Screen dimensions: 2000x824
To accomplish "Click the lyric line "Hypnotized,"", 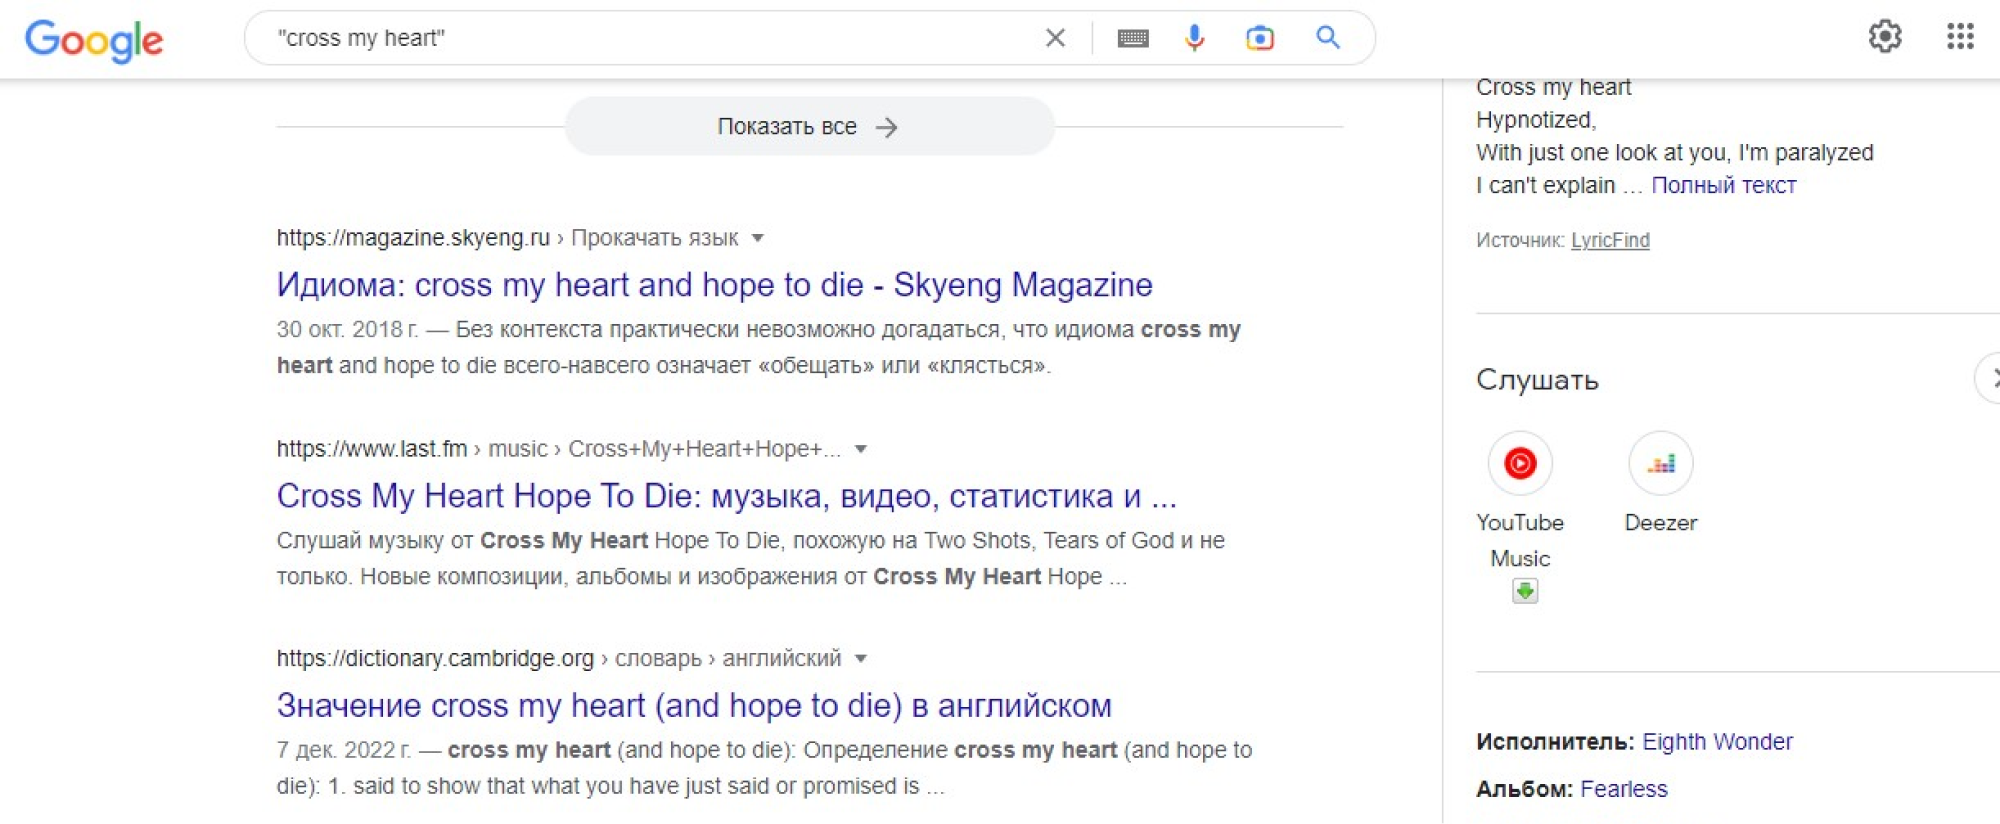I will 1536,120.
